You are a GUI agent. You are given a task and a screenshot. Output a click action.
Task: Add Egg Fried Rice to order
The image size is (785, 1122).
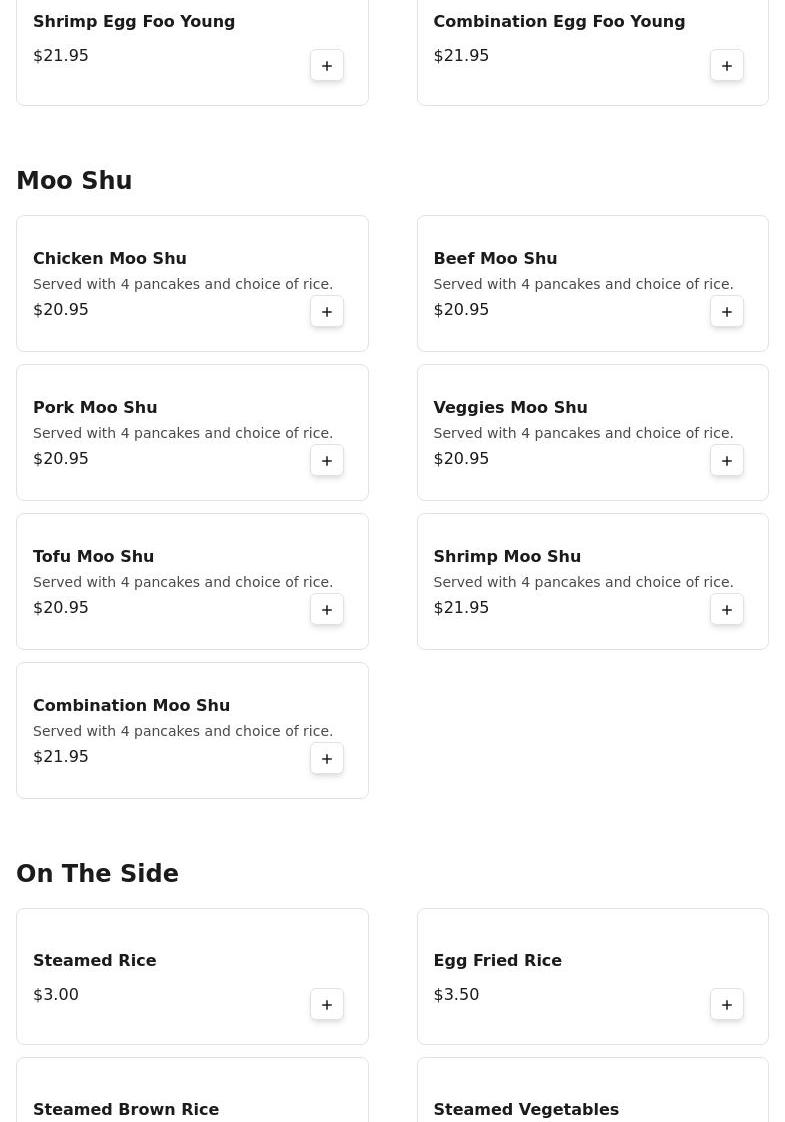[727, 1005]
